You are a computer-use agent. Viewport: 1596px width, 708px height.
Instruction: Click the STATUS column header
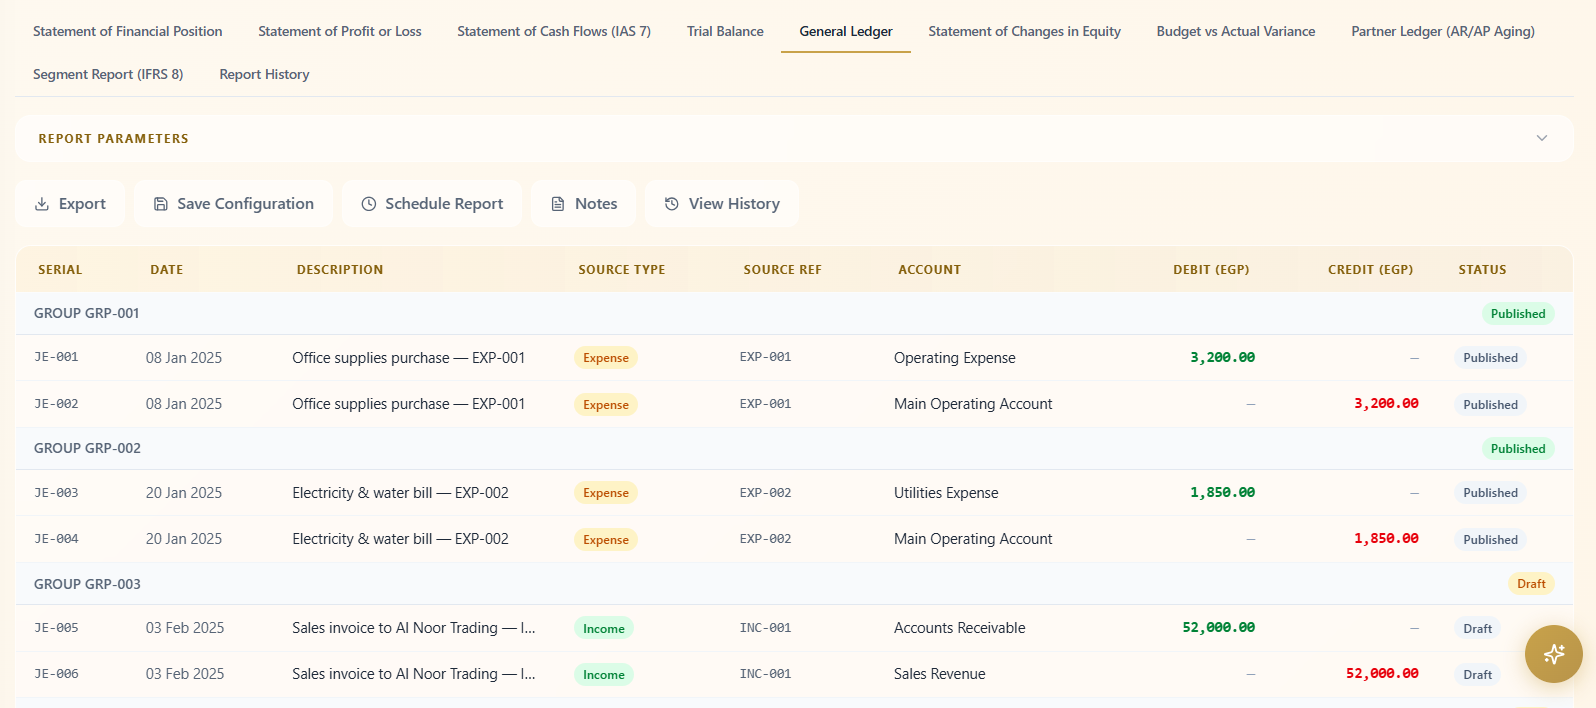click(1482, 270)
